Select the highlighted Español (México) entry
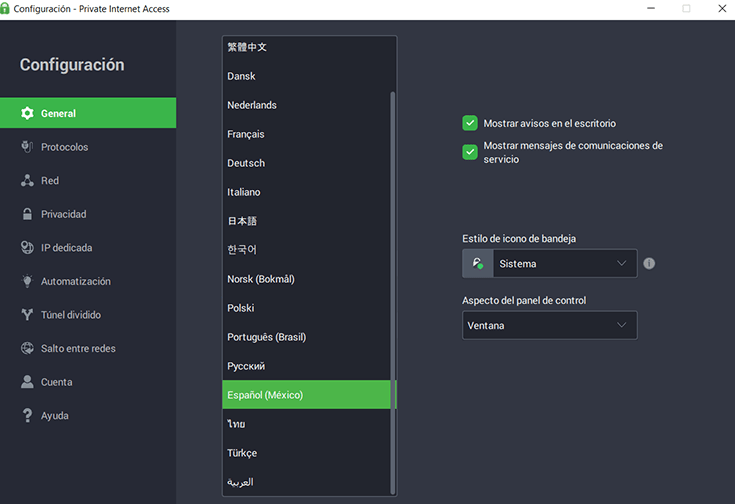This screenshot has height=504, width=735. coord(306,395)
